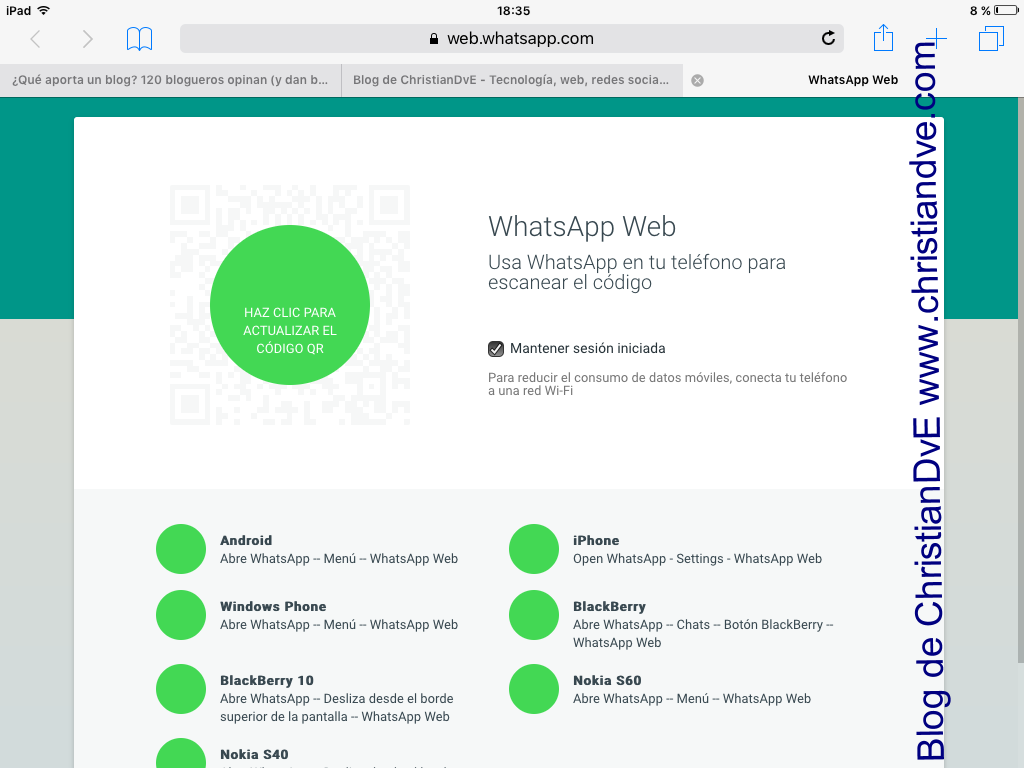Switch to the '¿Qué aporta un blog?' tab
The image size is (1024, 768).
[170, 80]
